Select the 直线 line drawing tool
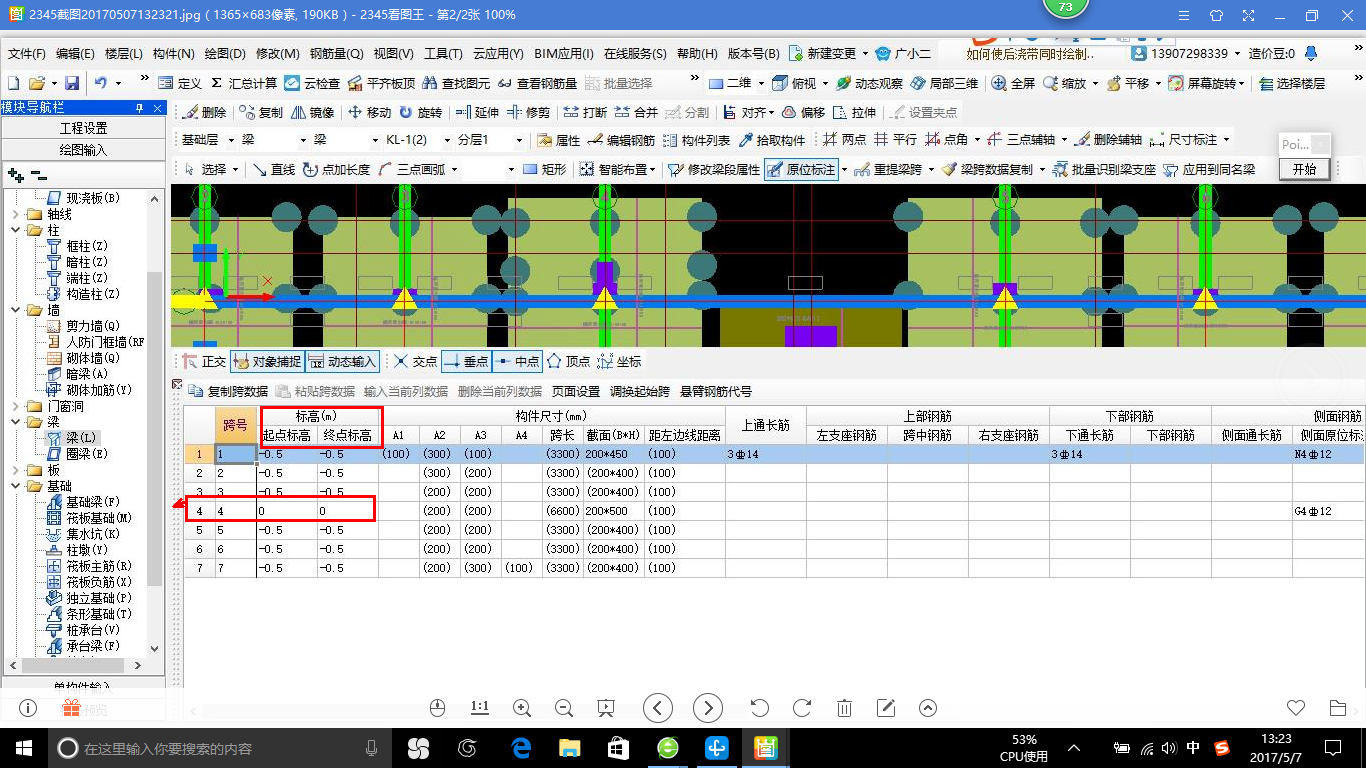 [274, 170]
